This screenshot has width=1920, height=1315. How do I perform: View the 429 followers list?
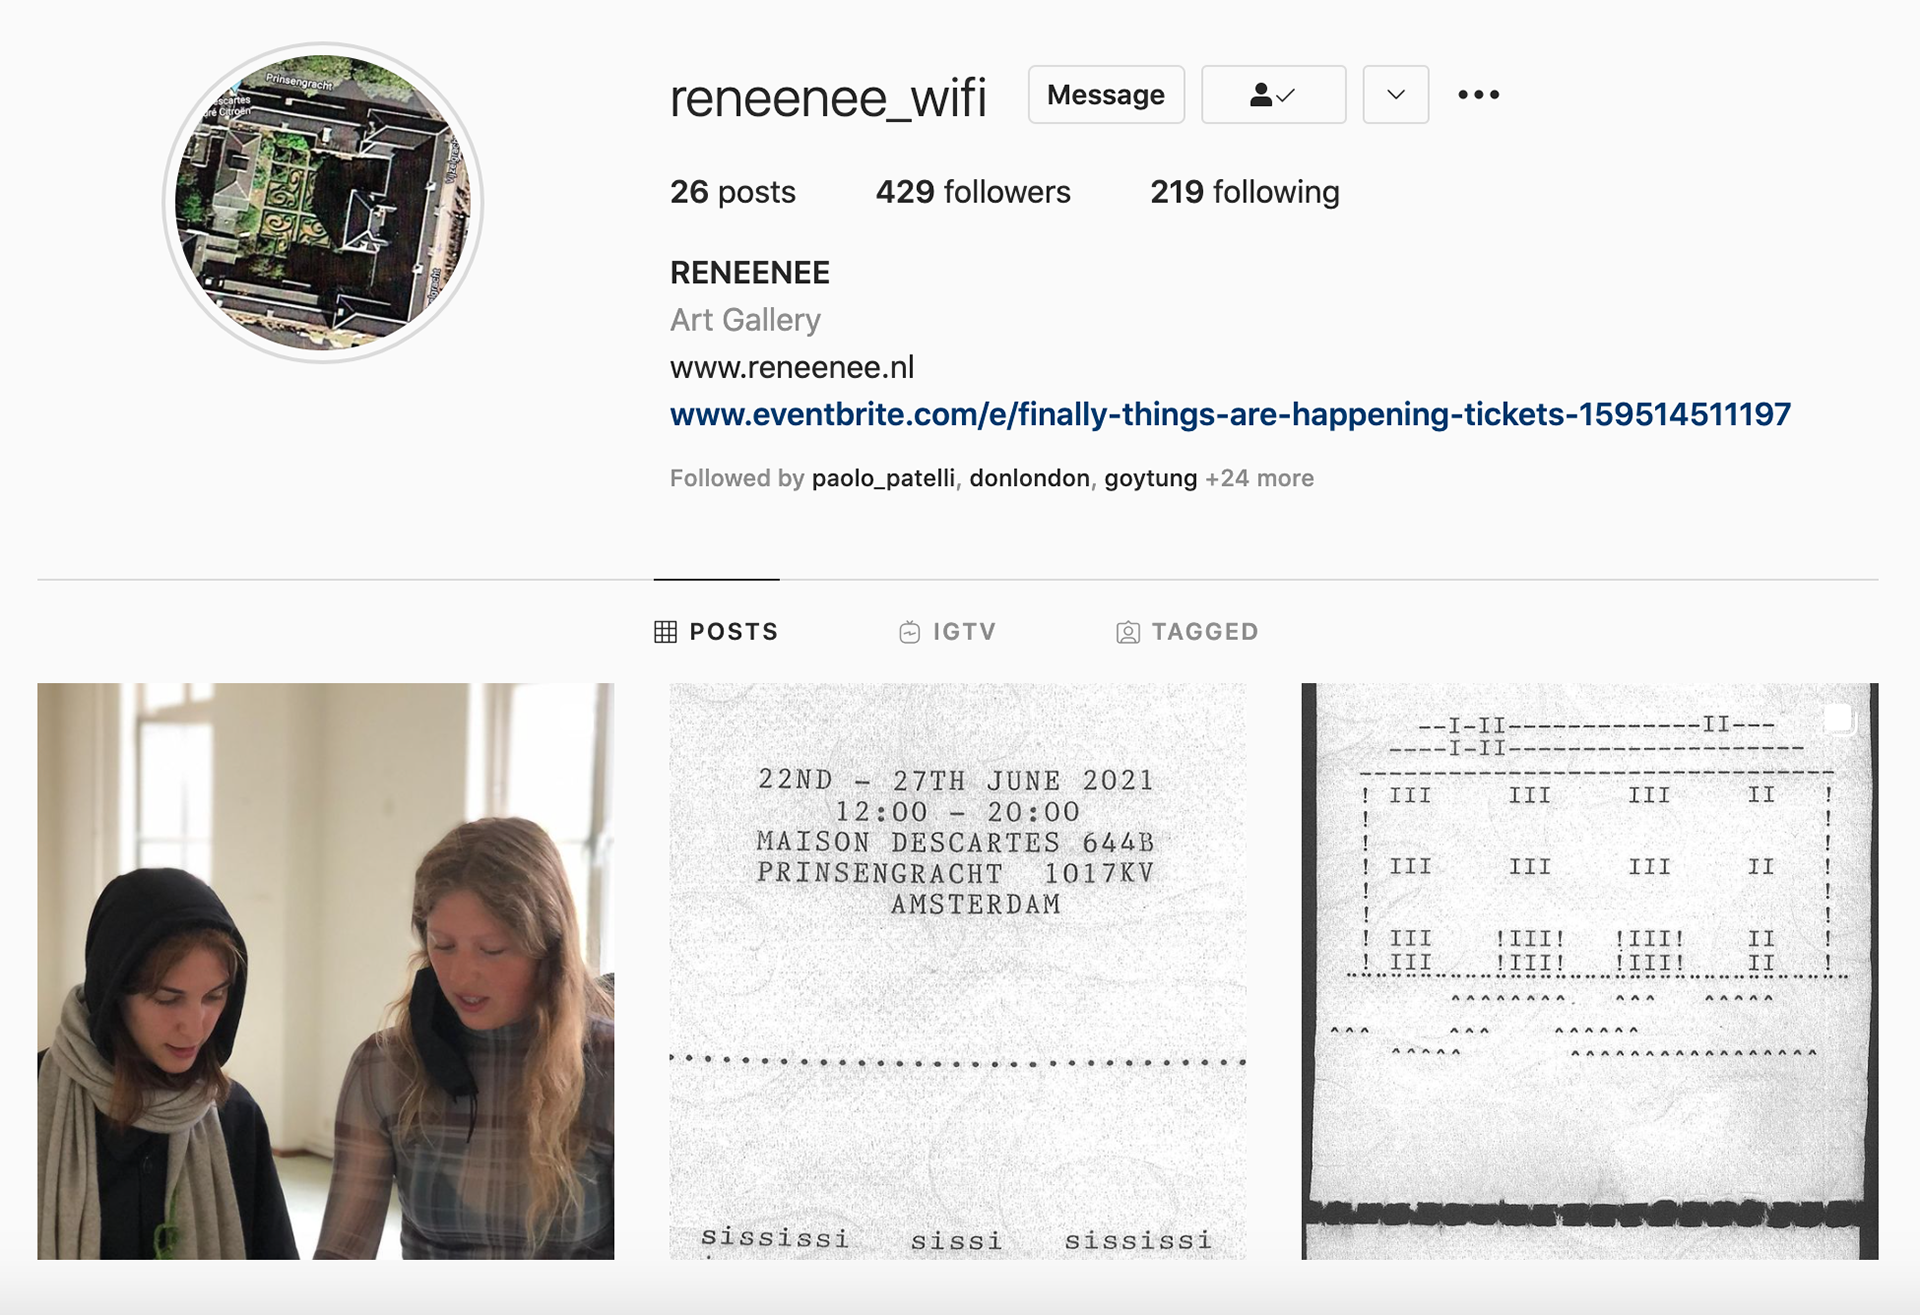[973, 192]
